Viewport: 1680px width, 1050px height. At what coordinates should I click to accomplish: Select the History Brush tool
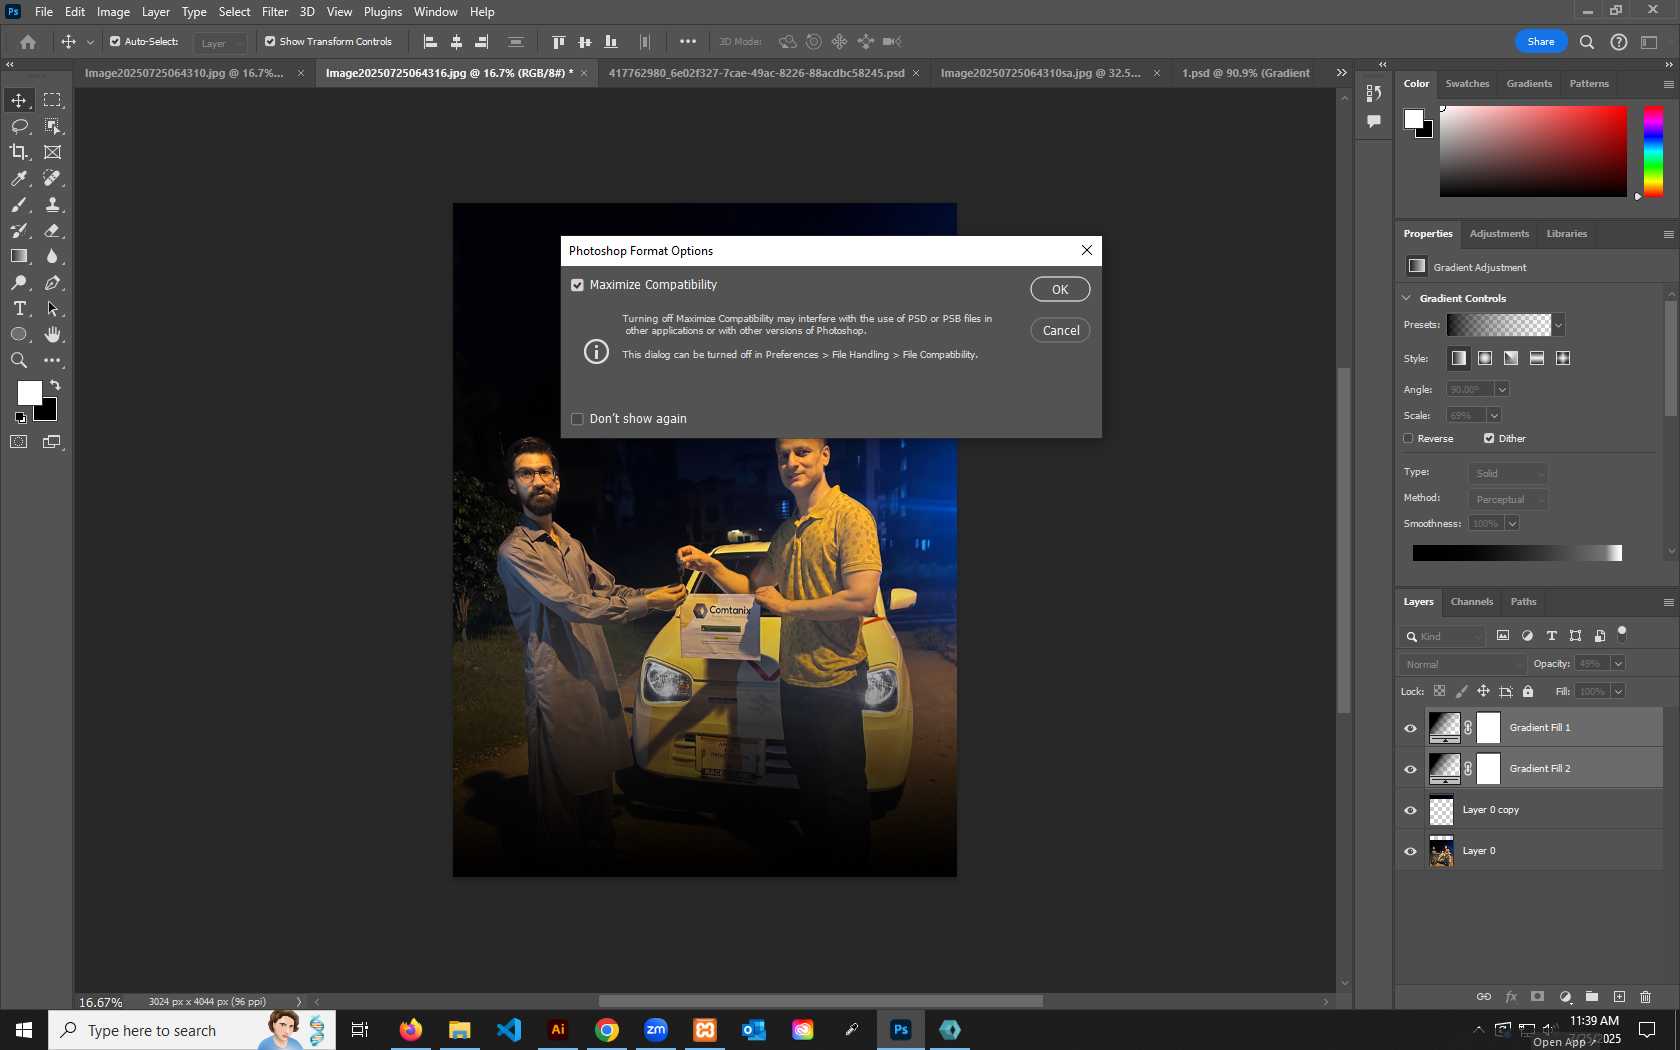(x=19, y=230)
